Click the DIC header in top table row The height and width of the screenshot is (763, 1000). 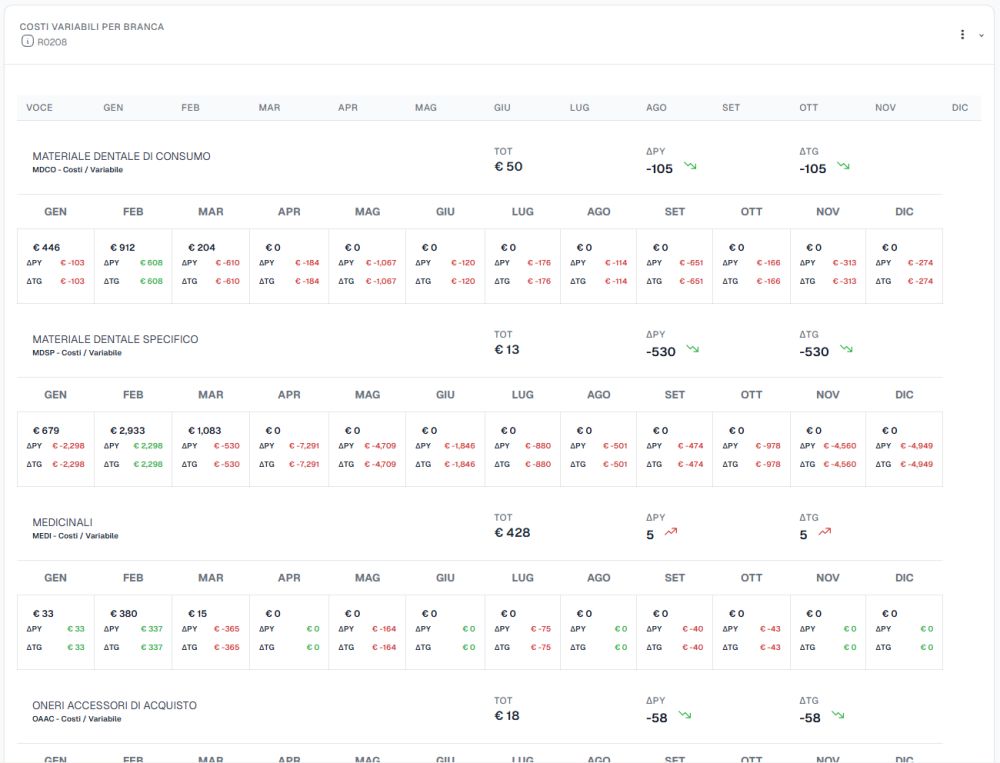(960, 108)
